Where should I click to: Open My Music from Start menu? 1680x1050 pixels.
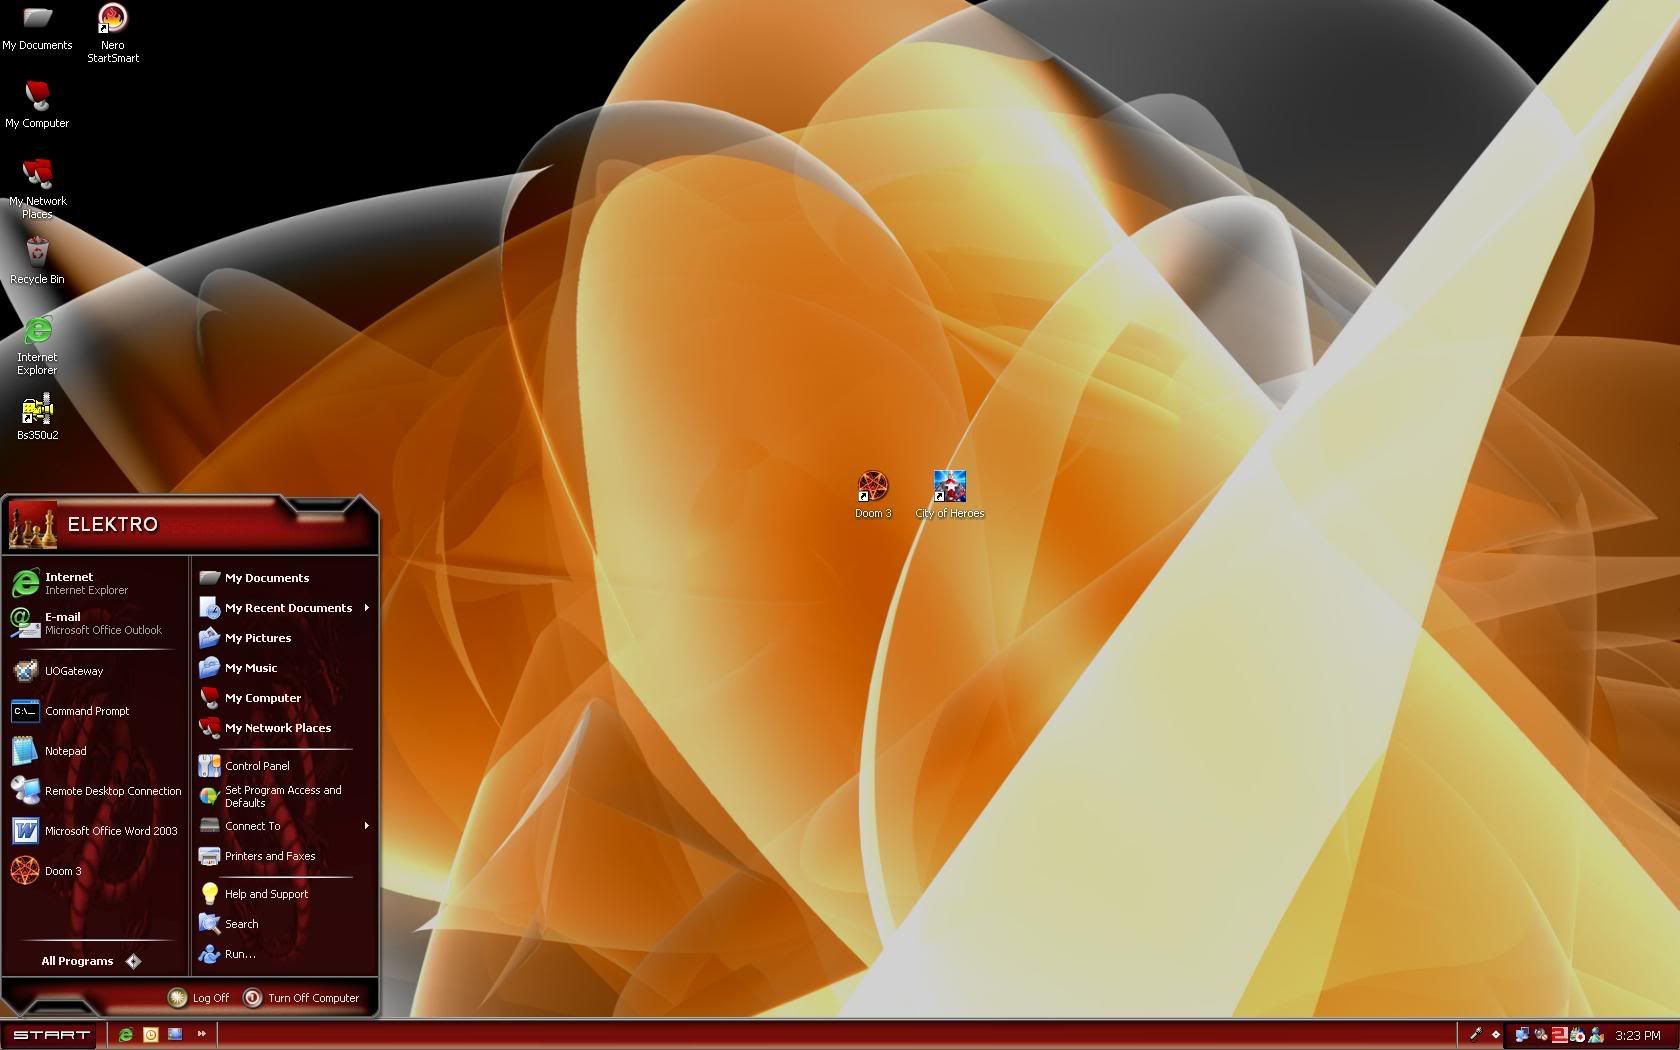pyautogui.click(x=284, y=668)
